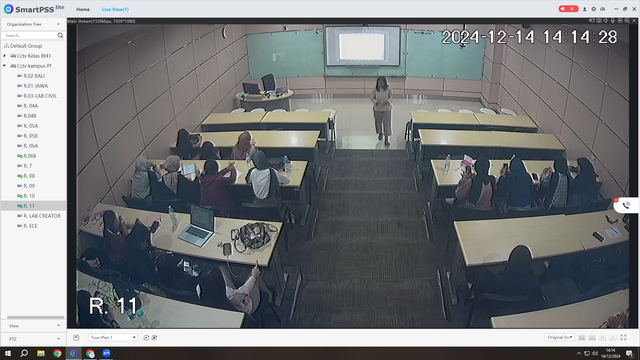Click the save view icon in bottom toolbar

76,338
